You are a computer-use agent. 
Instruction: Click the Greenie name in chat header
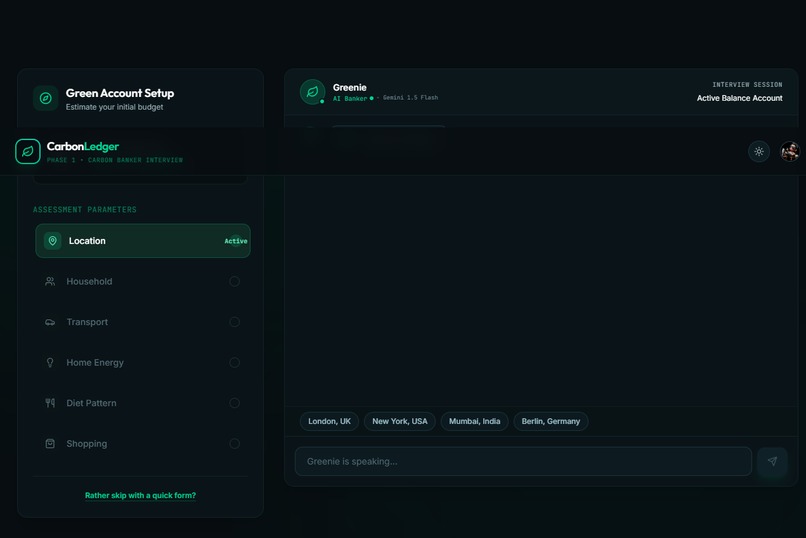[x=350, y=87]
